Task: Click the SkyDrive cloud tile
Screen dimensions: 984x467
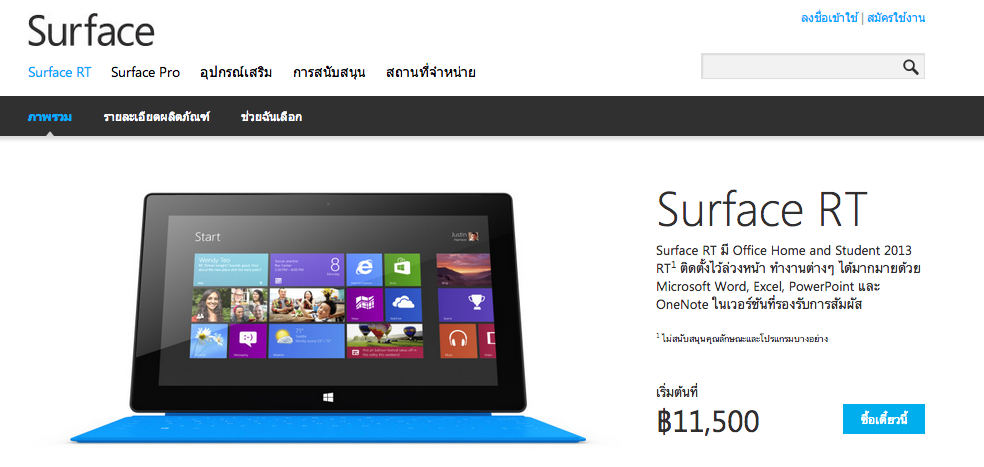Action: tap(402, 304)
